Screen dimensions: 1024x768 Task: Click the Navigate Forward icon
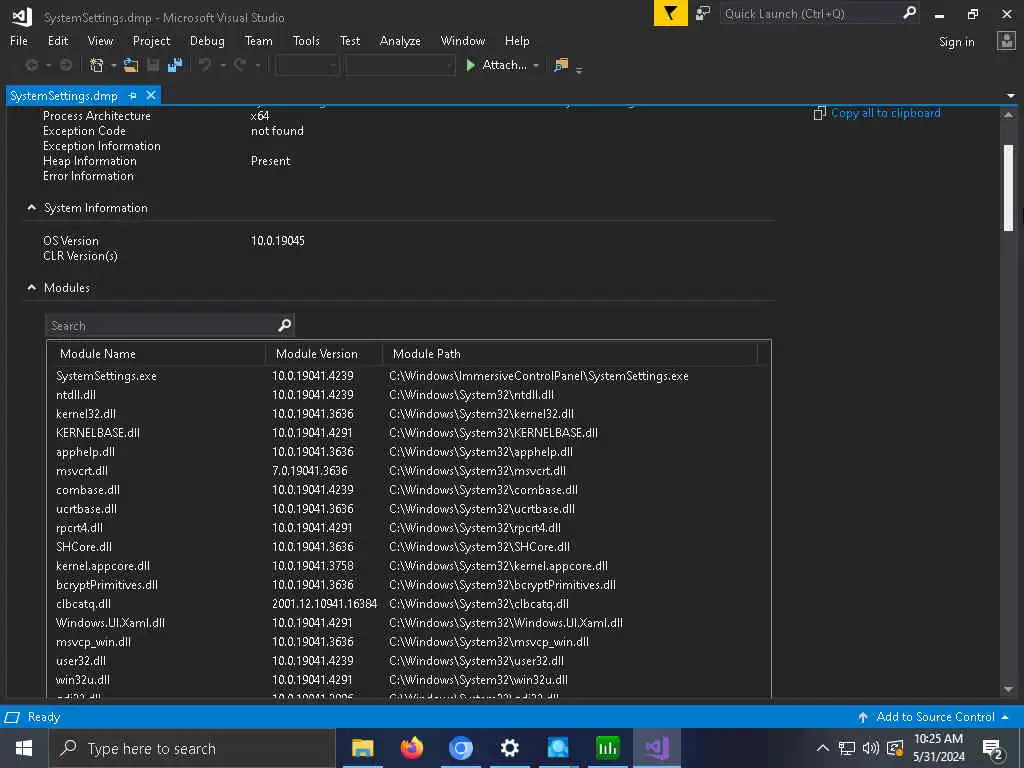point(66,65)
